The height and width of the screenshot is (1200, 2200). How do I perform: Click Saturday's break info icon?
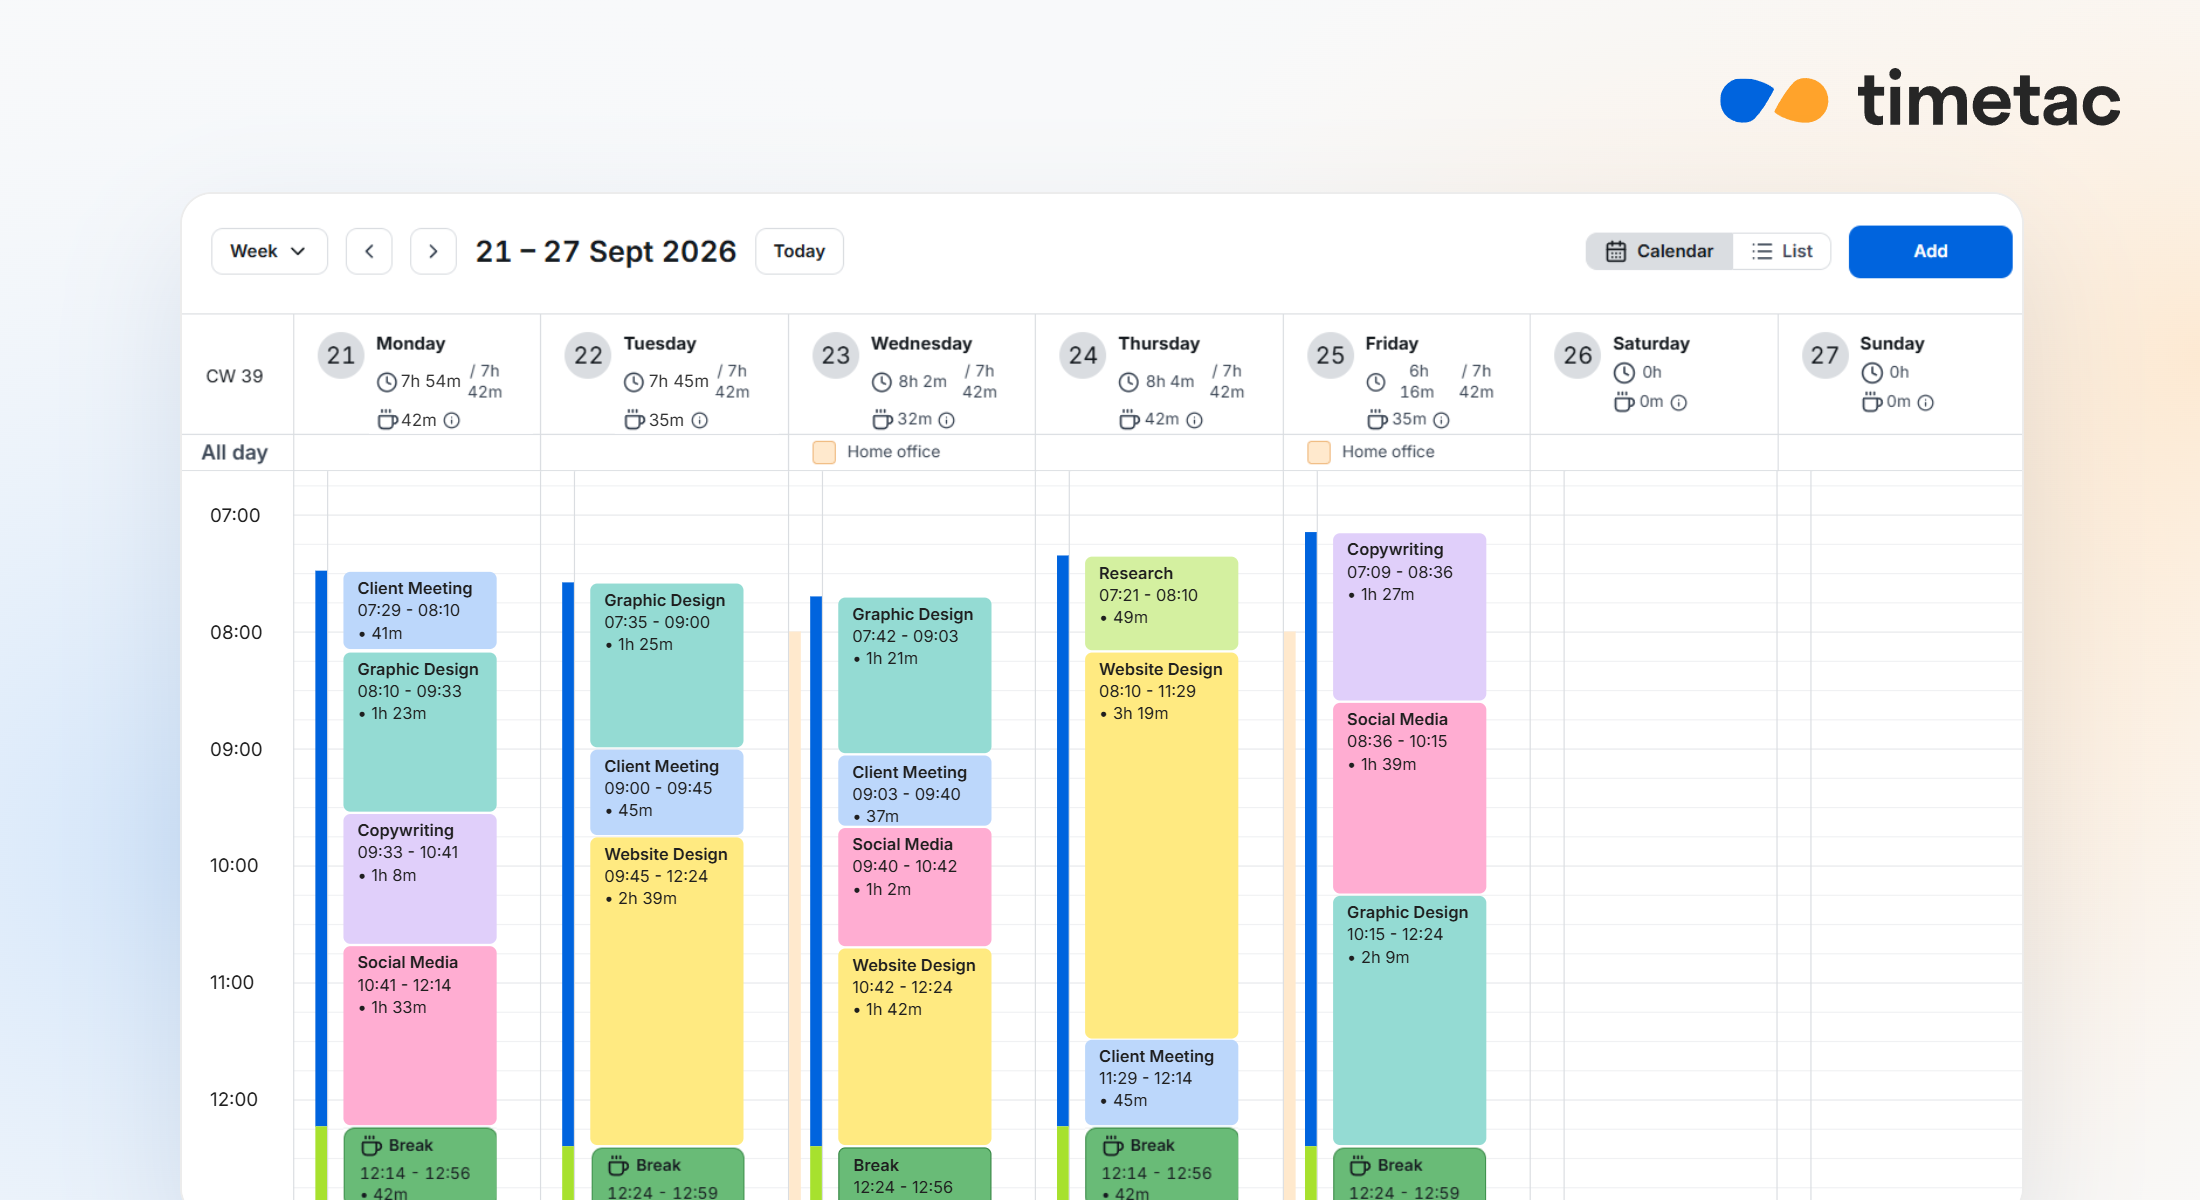point(1679,402)
